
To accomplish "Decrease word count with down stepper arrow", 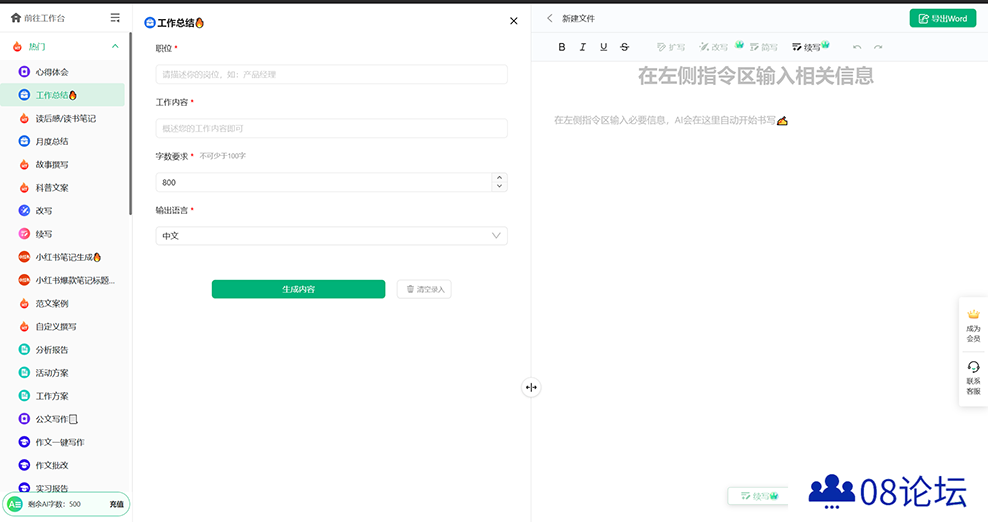I will coord(500,187).
